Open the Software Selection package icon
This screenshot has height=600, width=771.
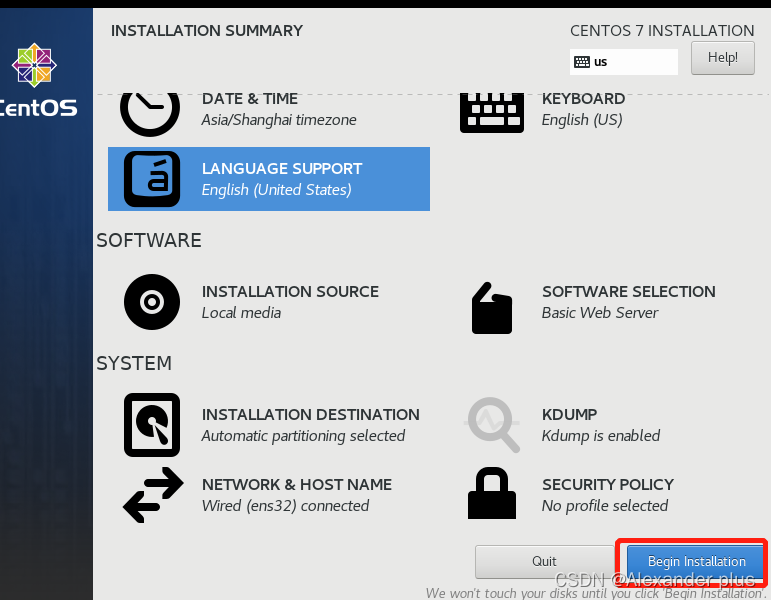492,308
